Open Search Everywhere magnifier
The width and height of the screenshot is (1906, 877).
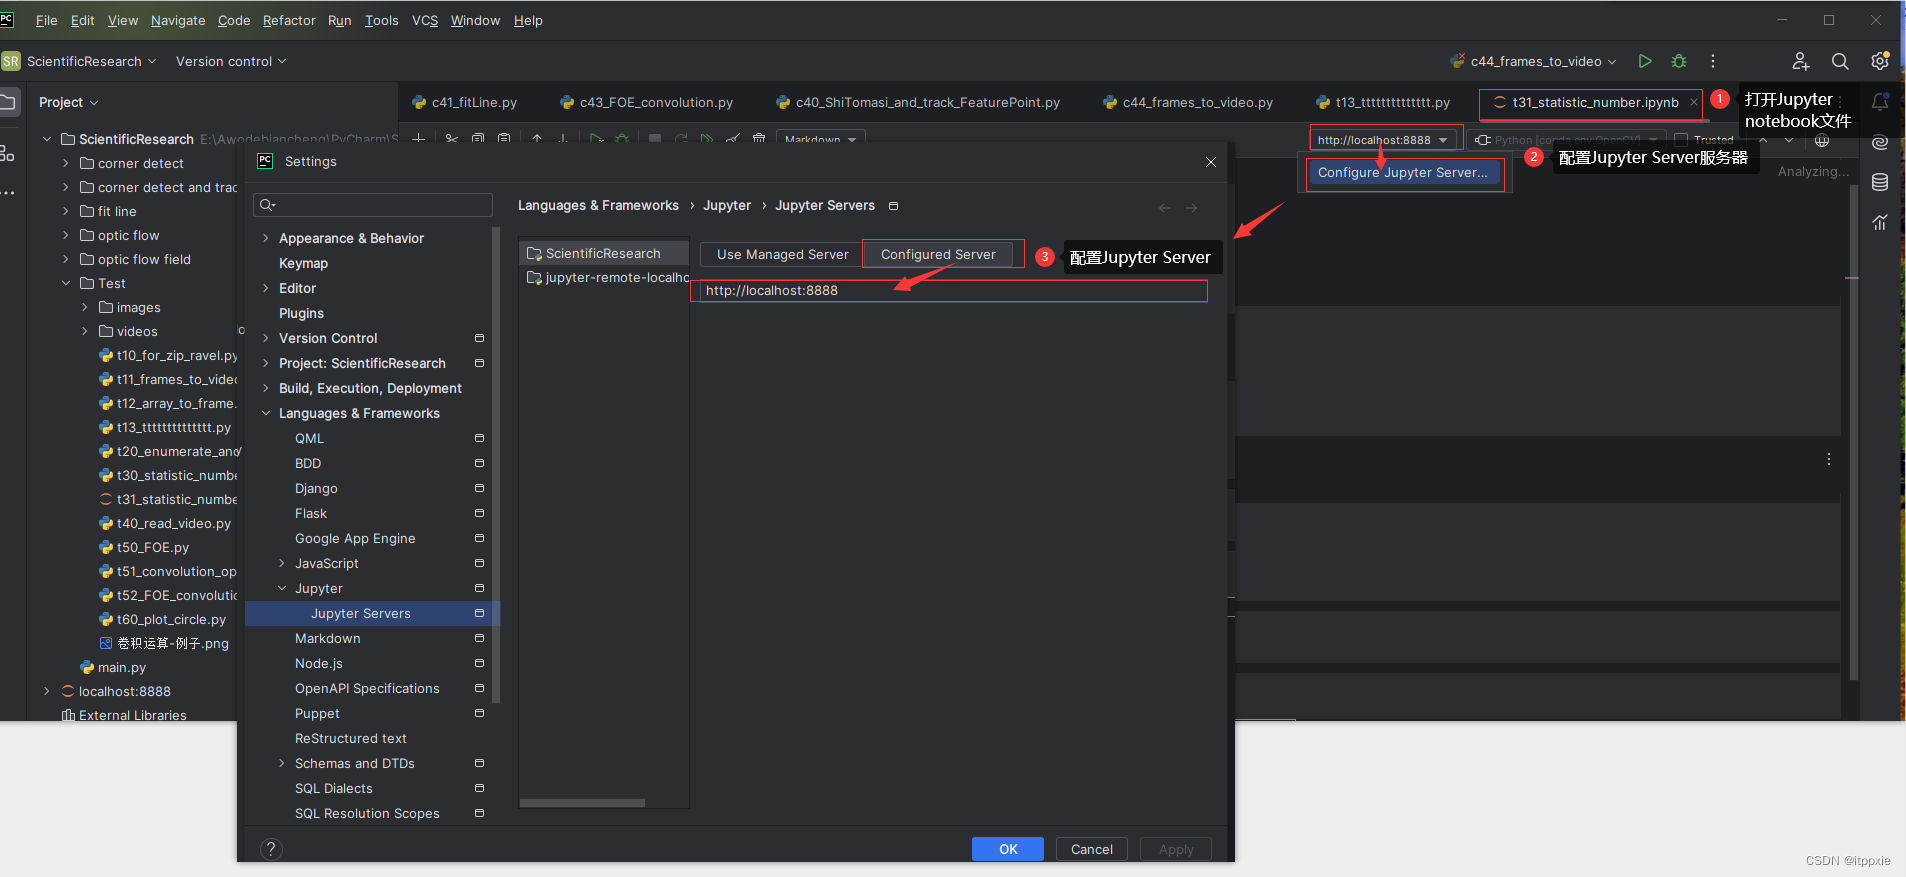click(1840, 61)
